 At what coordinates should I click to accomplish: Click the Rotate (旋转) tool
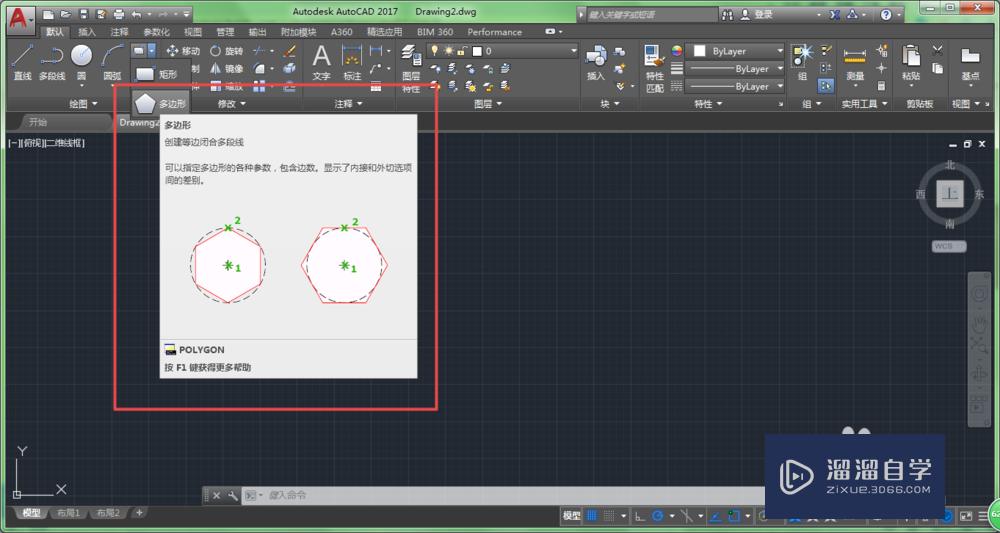coord(226,51)
